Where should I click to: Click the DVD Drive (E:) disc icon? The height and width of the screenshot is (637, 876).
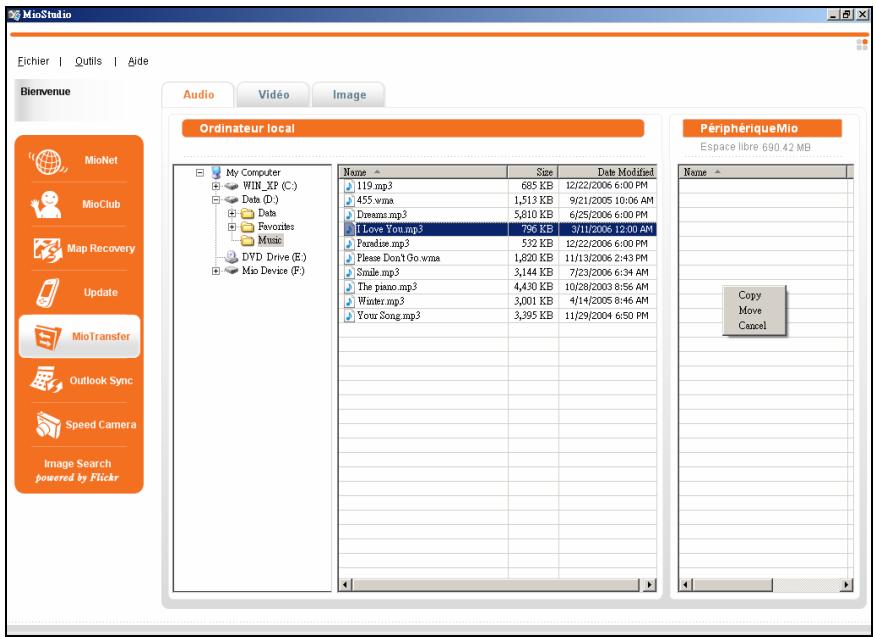click(231, 257)
